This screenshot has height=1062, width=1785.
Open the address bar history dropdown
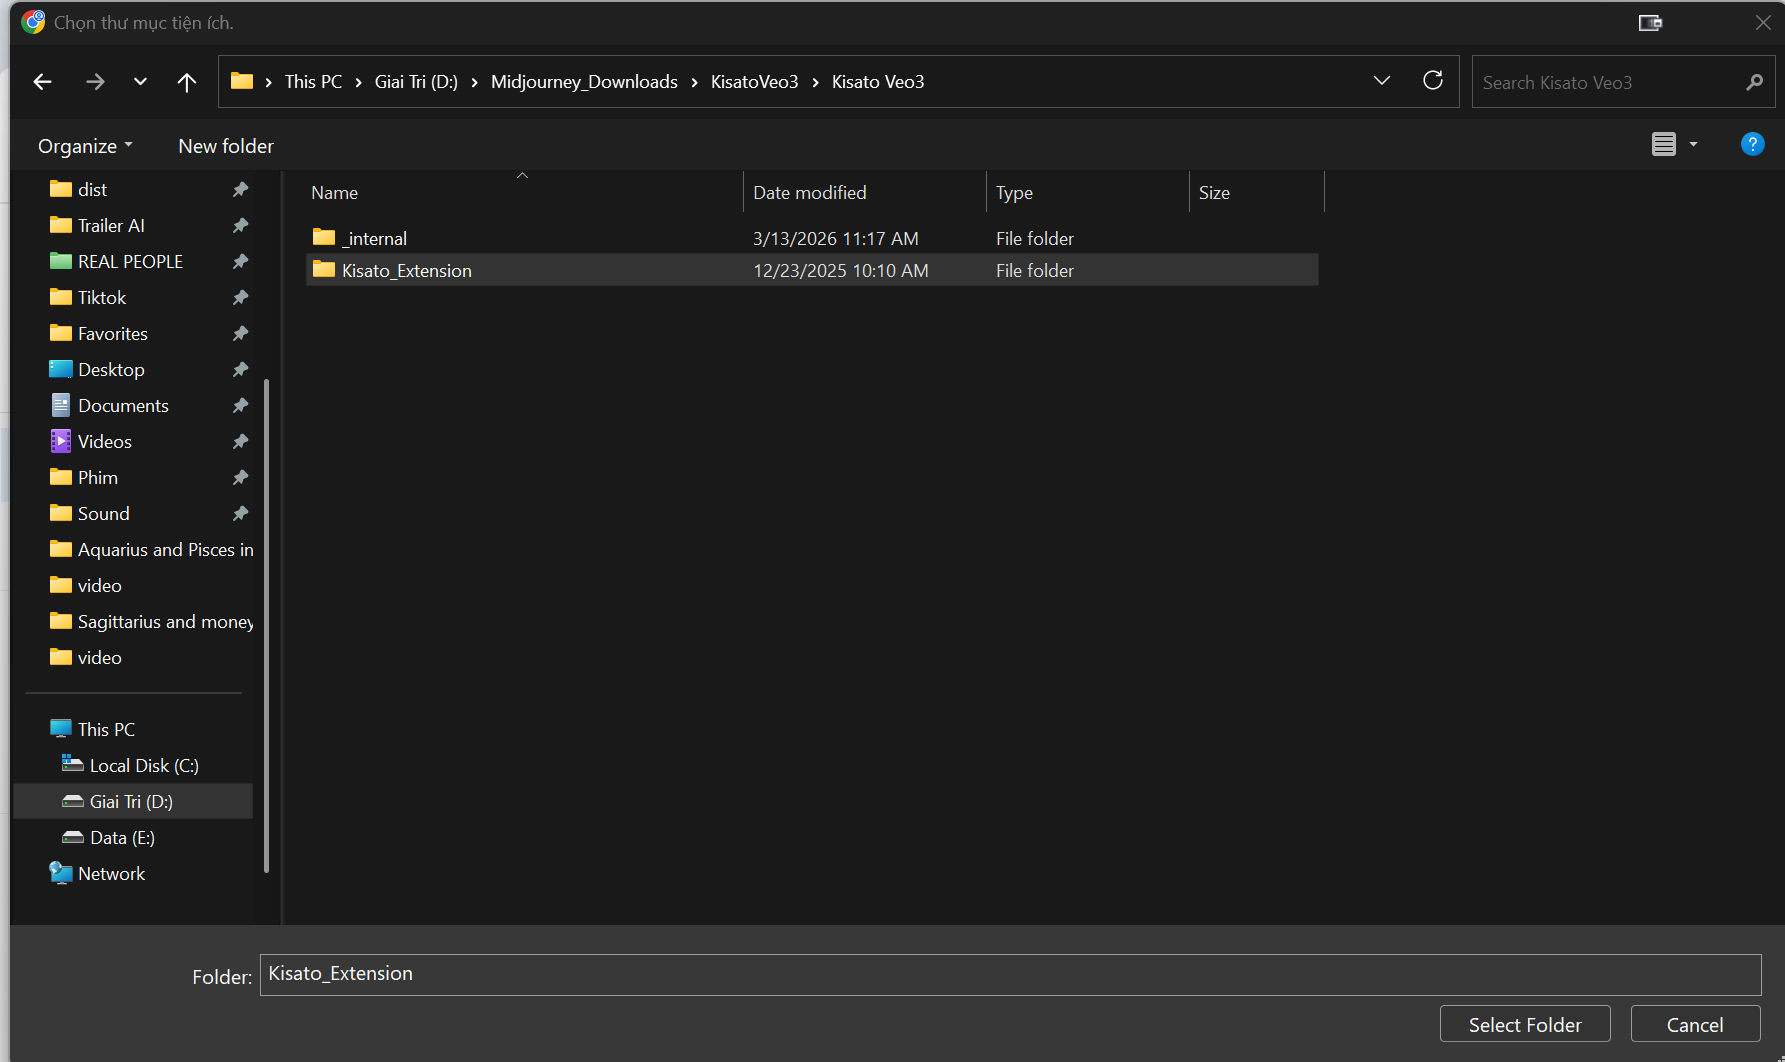pos(1382,81)
